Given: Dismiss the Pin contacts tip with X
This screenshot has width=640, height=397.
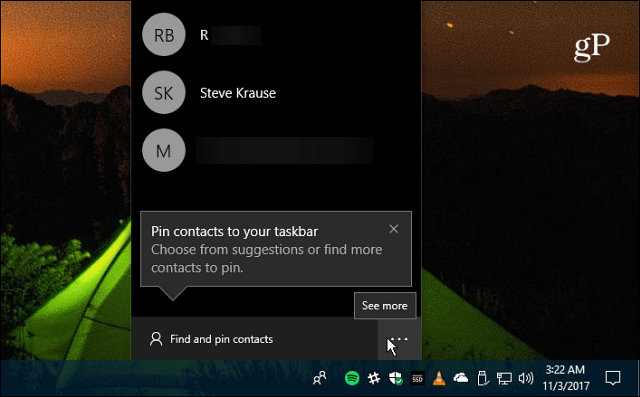Looking at the screenshot, I should tap(393, 229).
